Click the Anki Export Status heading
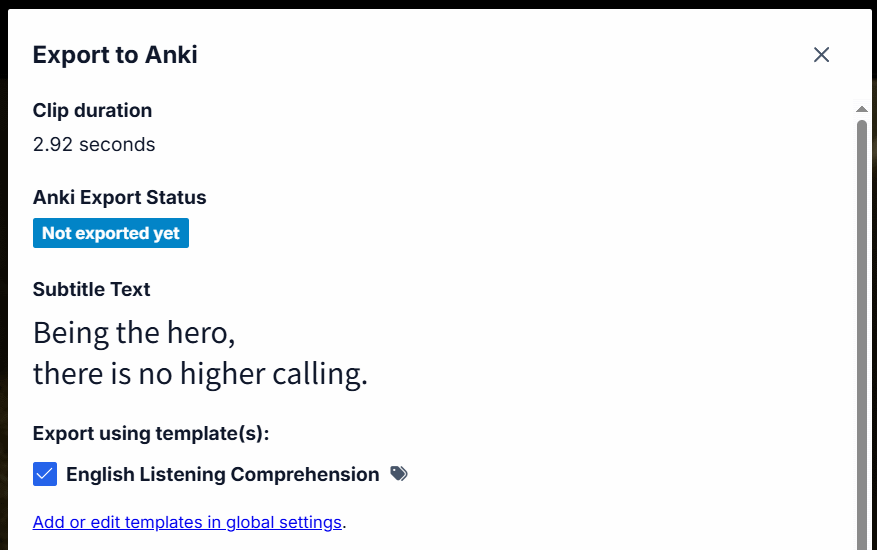This screenshot has height=550, width=877. (x=119, y=197)
